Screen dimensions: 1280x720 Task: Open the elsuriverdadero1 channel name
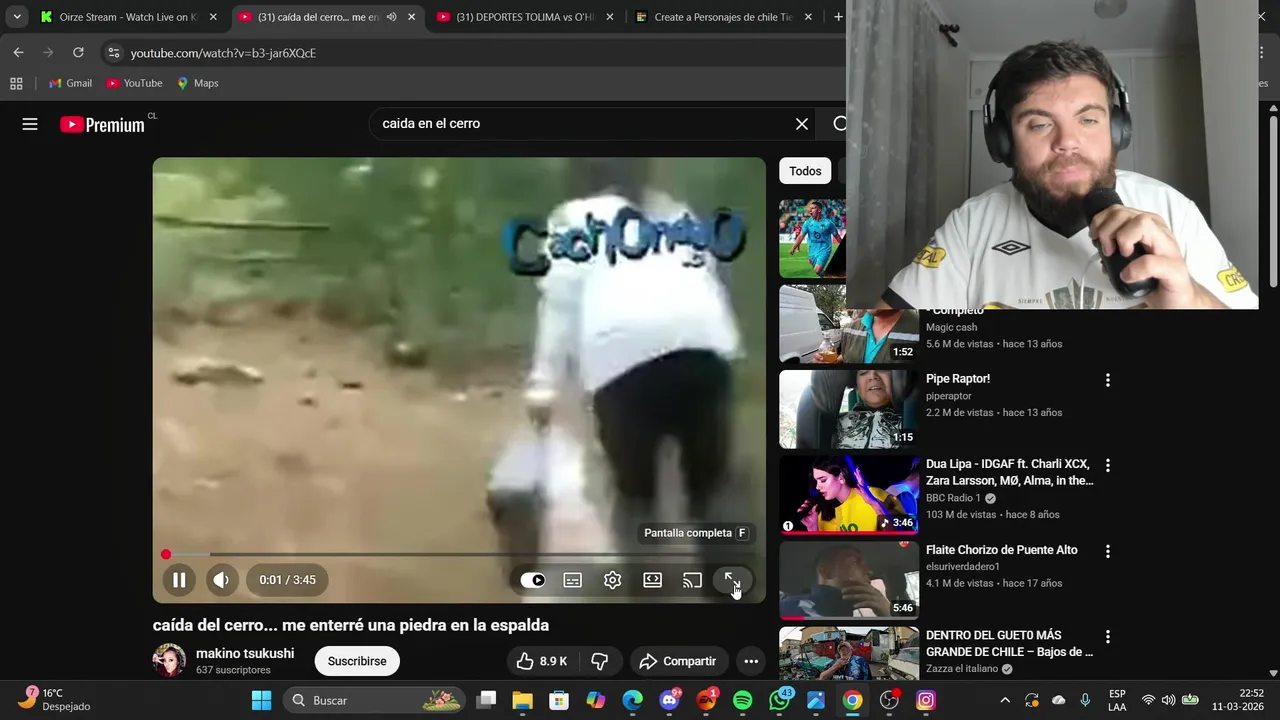963,566
